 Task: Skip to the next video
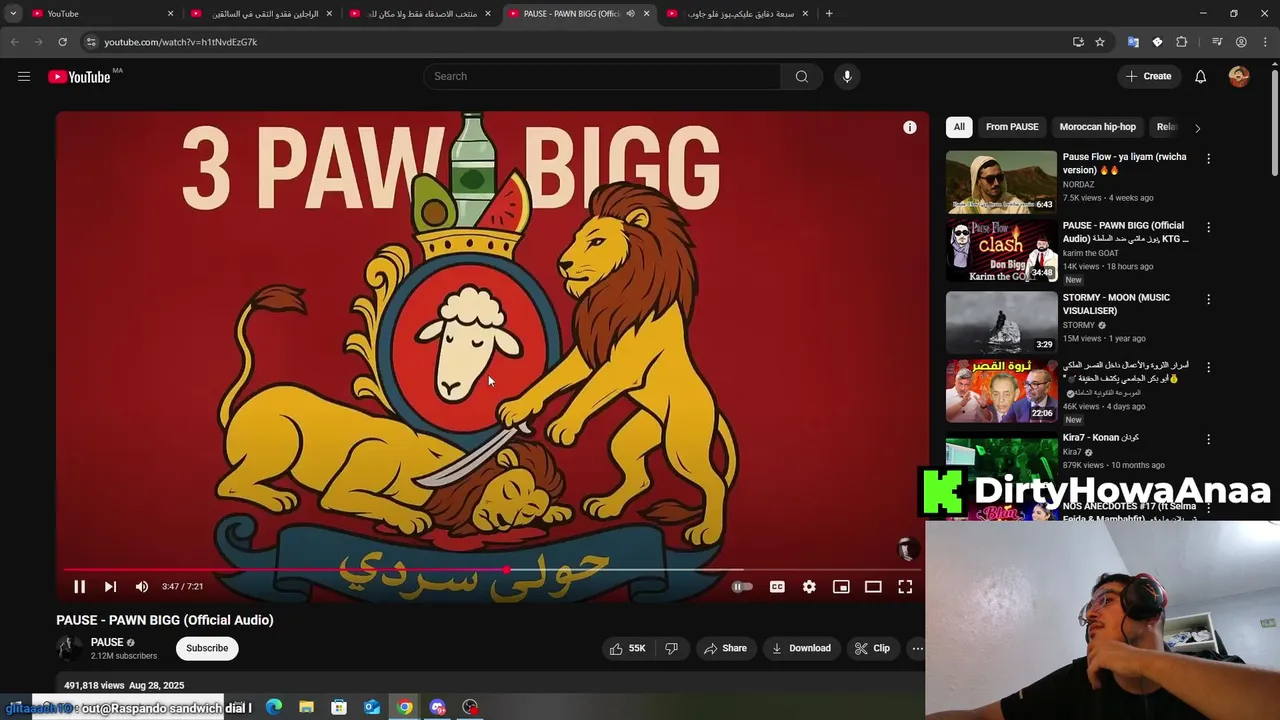110,587
